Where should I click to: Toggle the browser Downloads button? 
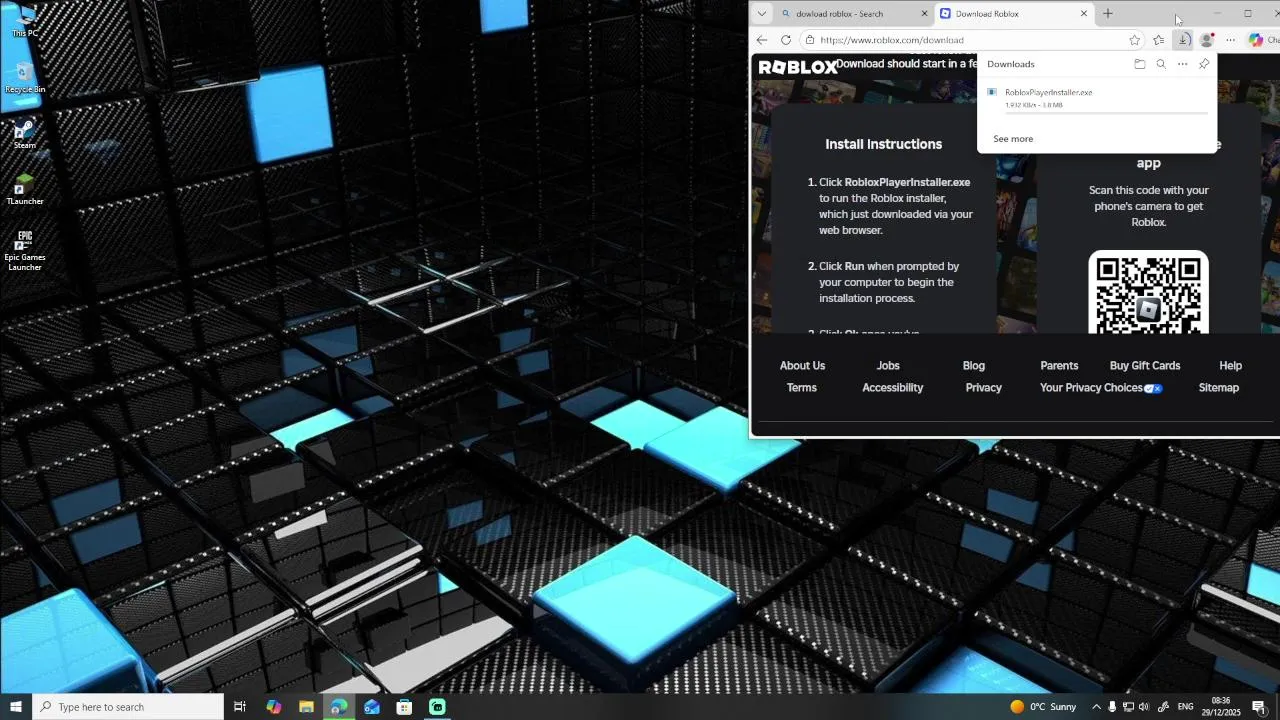1183,40
